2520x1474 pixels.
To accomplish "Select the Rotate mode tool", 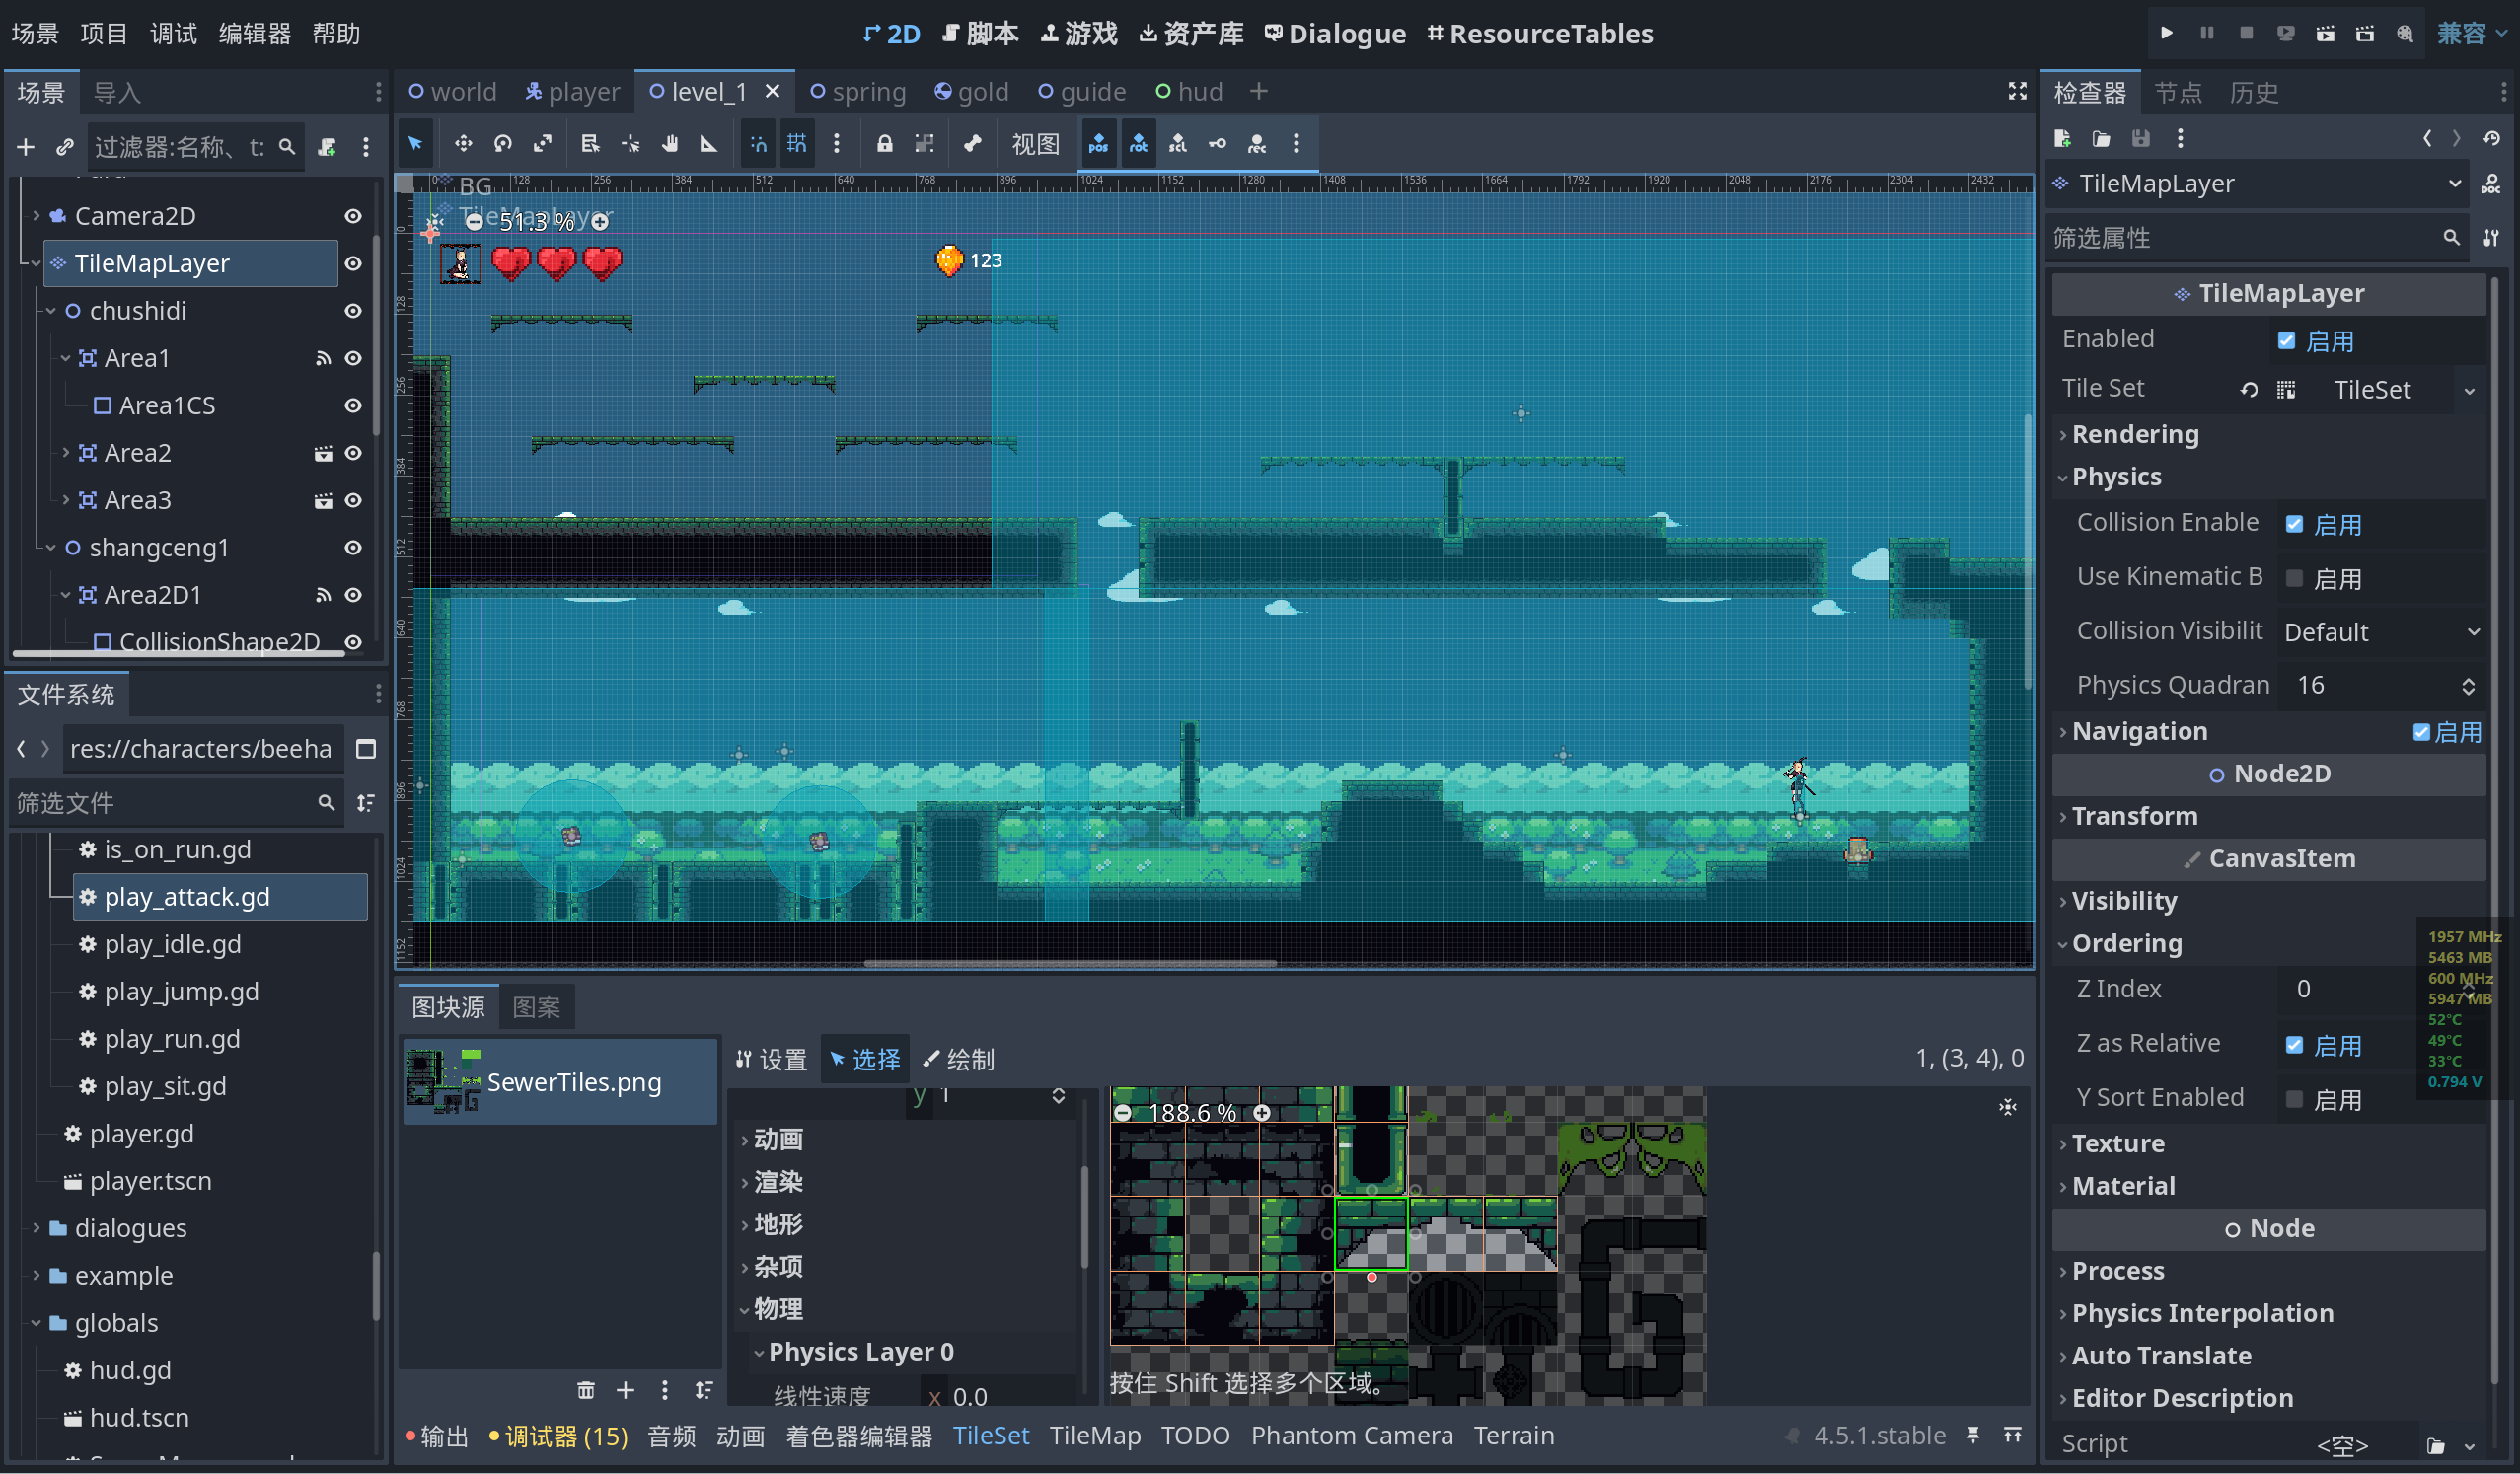I will pos(503,144).
